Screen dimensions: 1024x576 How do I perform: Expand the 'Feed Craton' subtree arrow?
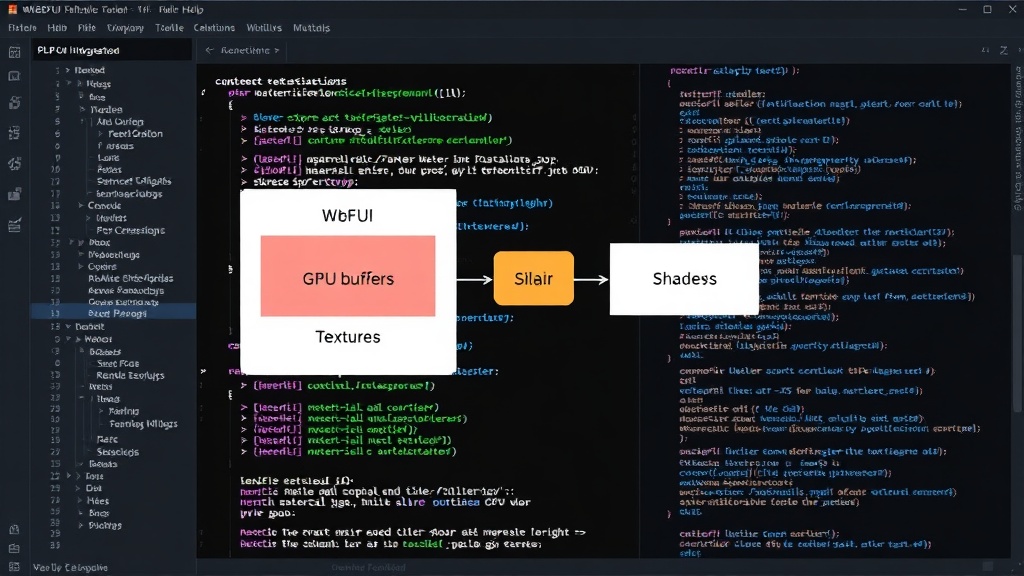(x=101, y=134)
